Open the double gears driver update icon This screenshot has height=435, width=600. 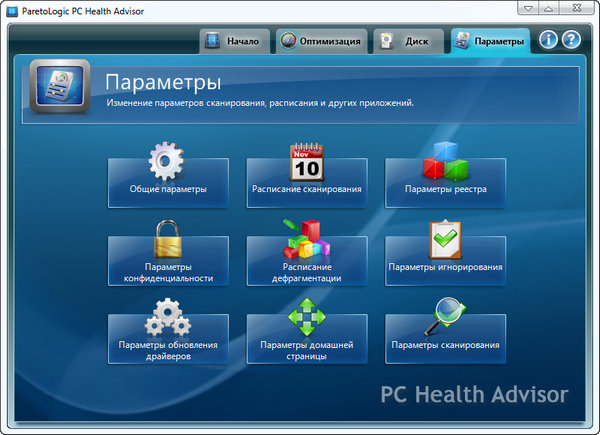[167, 318]
